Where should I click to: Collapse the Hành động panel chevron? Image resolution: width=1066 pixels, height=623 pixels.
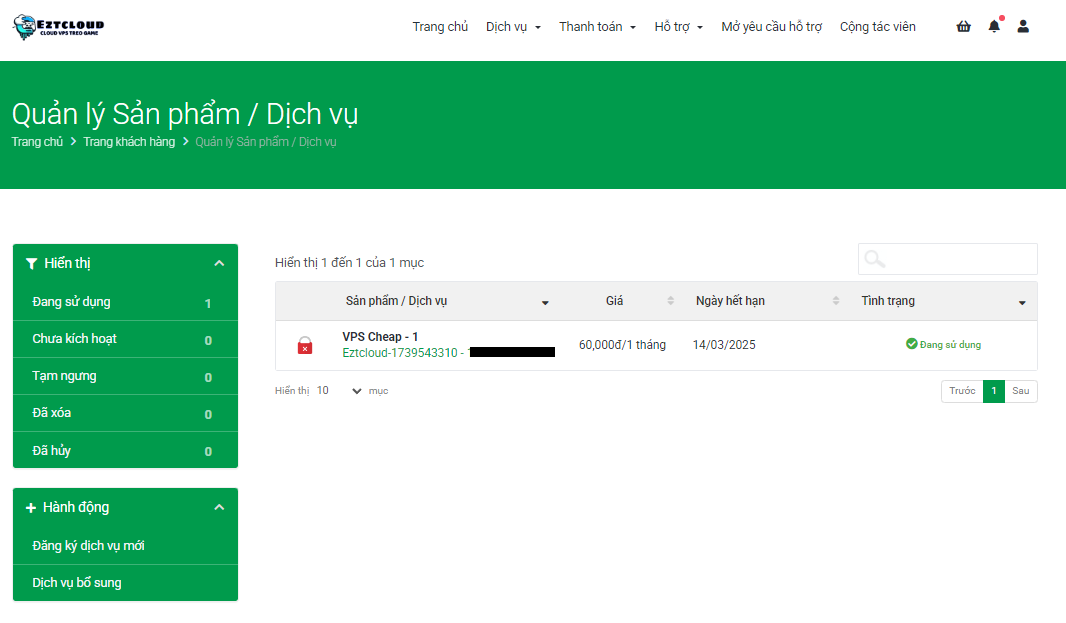tap(219, 507)
